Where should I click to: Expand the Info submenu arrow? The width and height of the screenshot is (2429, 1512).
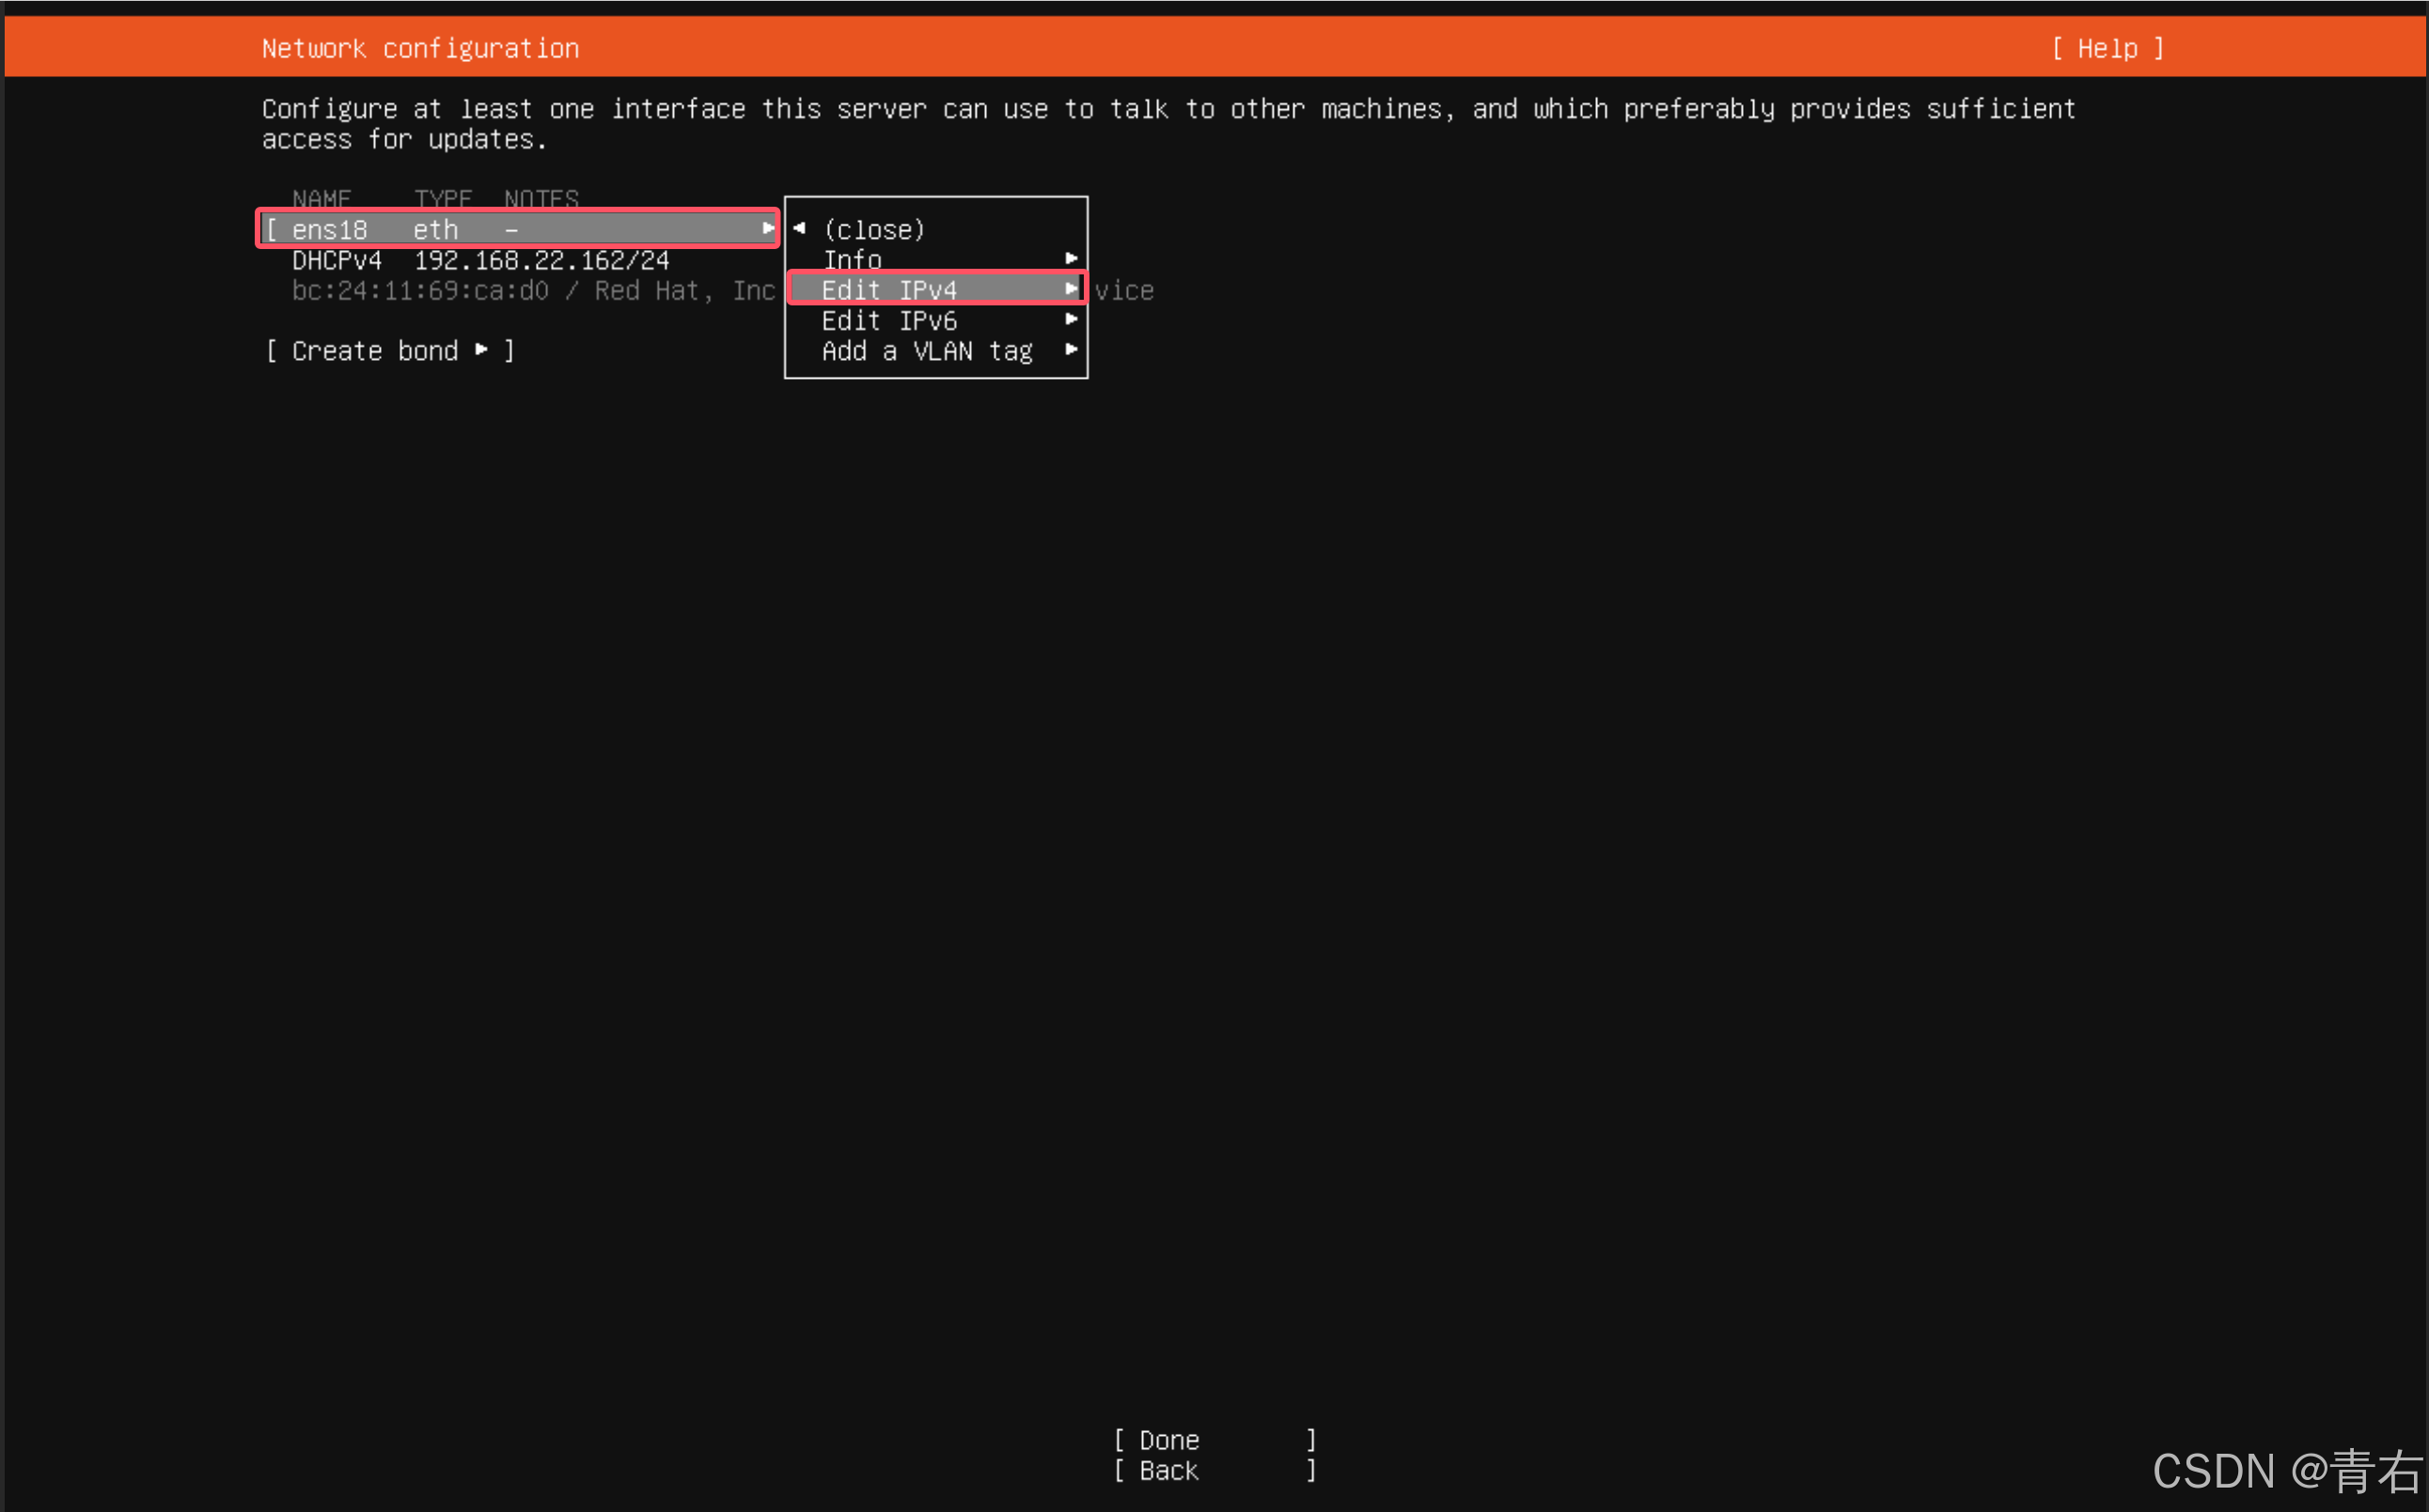click(x=1071, y=259)
